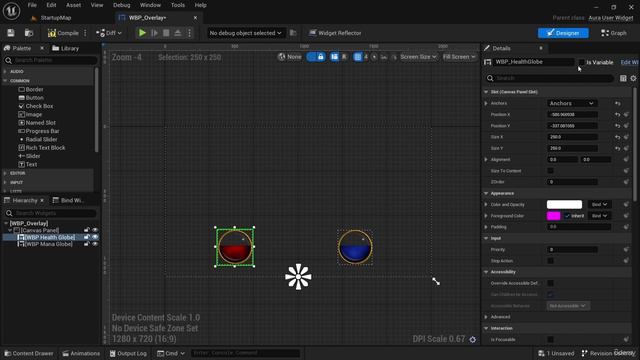Open the Window menu

pyautogui.click(x=150, y=5)
